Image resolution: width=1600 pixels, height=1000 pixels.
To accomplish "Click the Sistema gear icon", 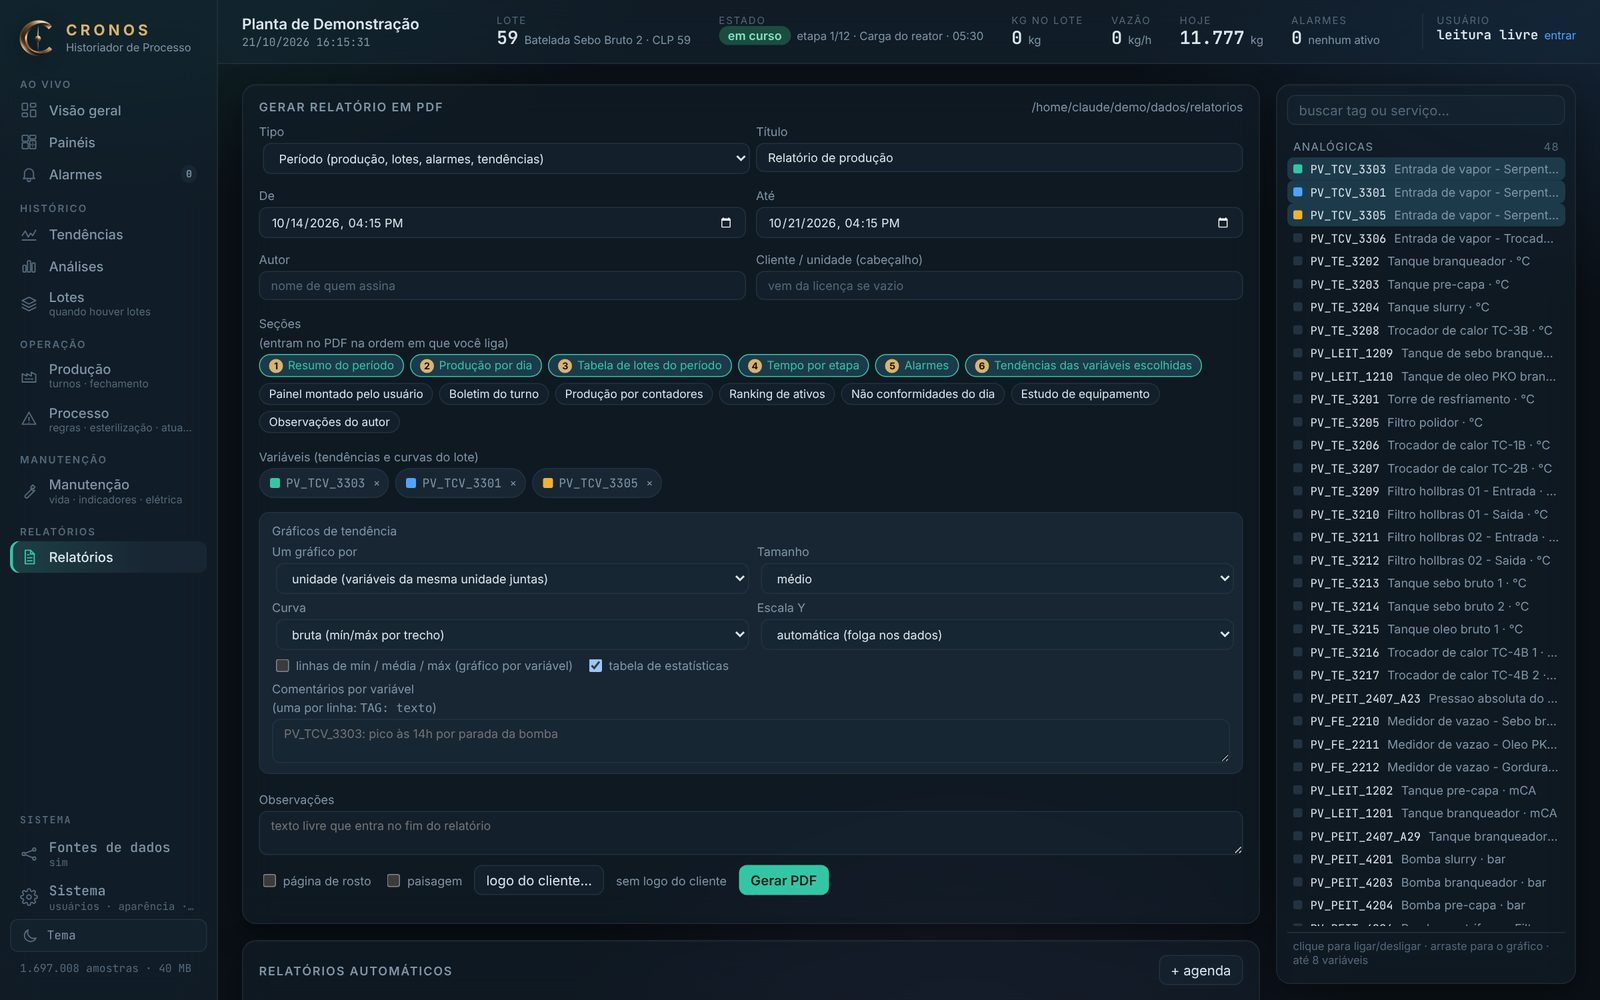I will point(29,897).
